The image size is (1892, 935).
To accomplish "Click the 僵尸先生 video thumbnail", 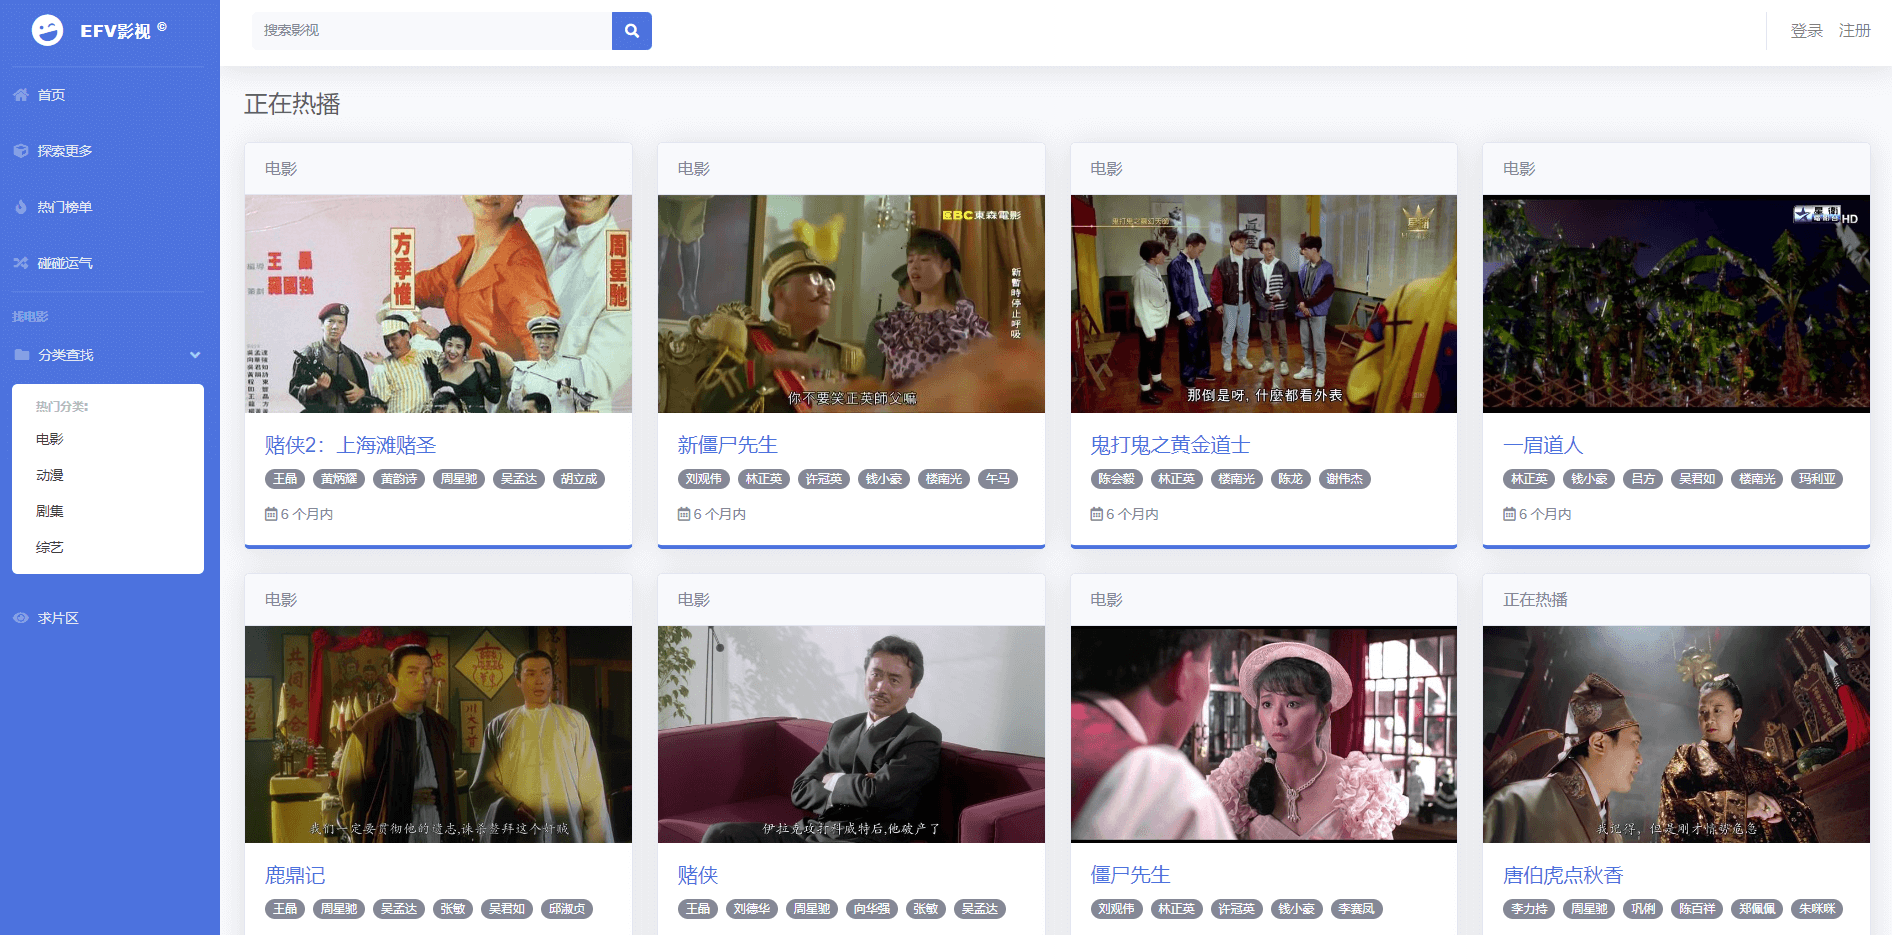I will coord(1264,734).
